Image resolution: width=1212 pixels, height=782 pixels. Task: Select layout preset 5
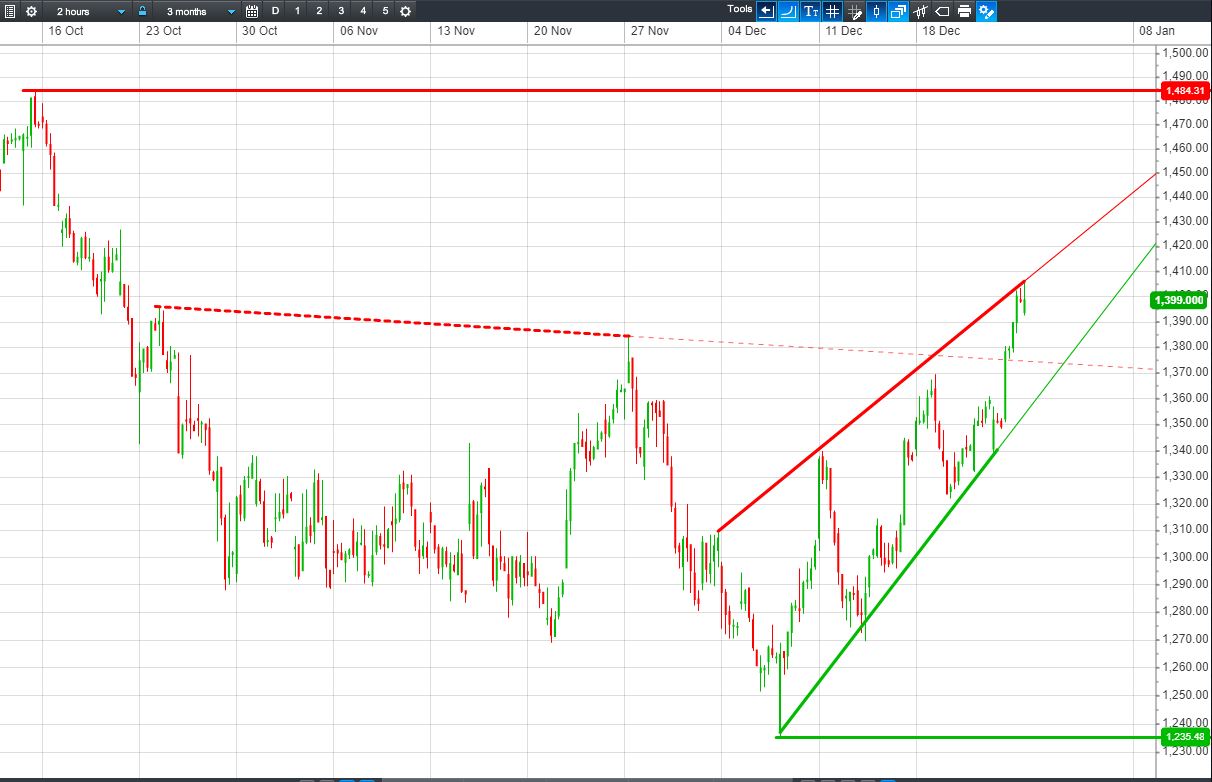coord(385,11)
